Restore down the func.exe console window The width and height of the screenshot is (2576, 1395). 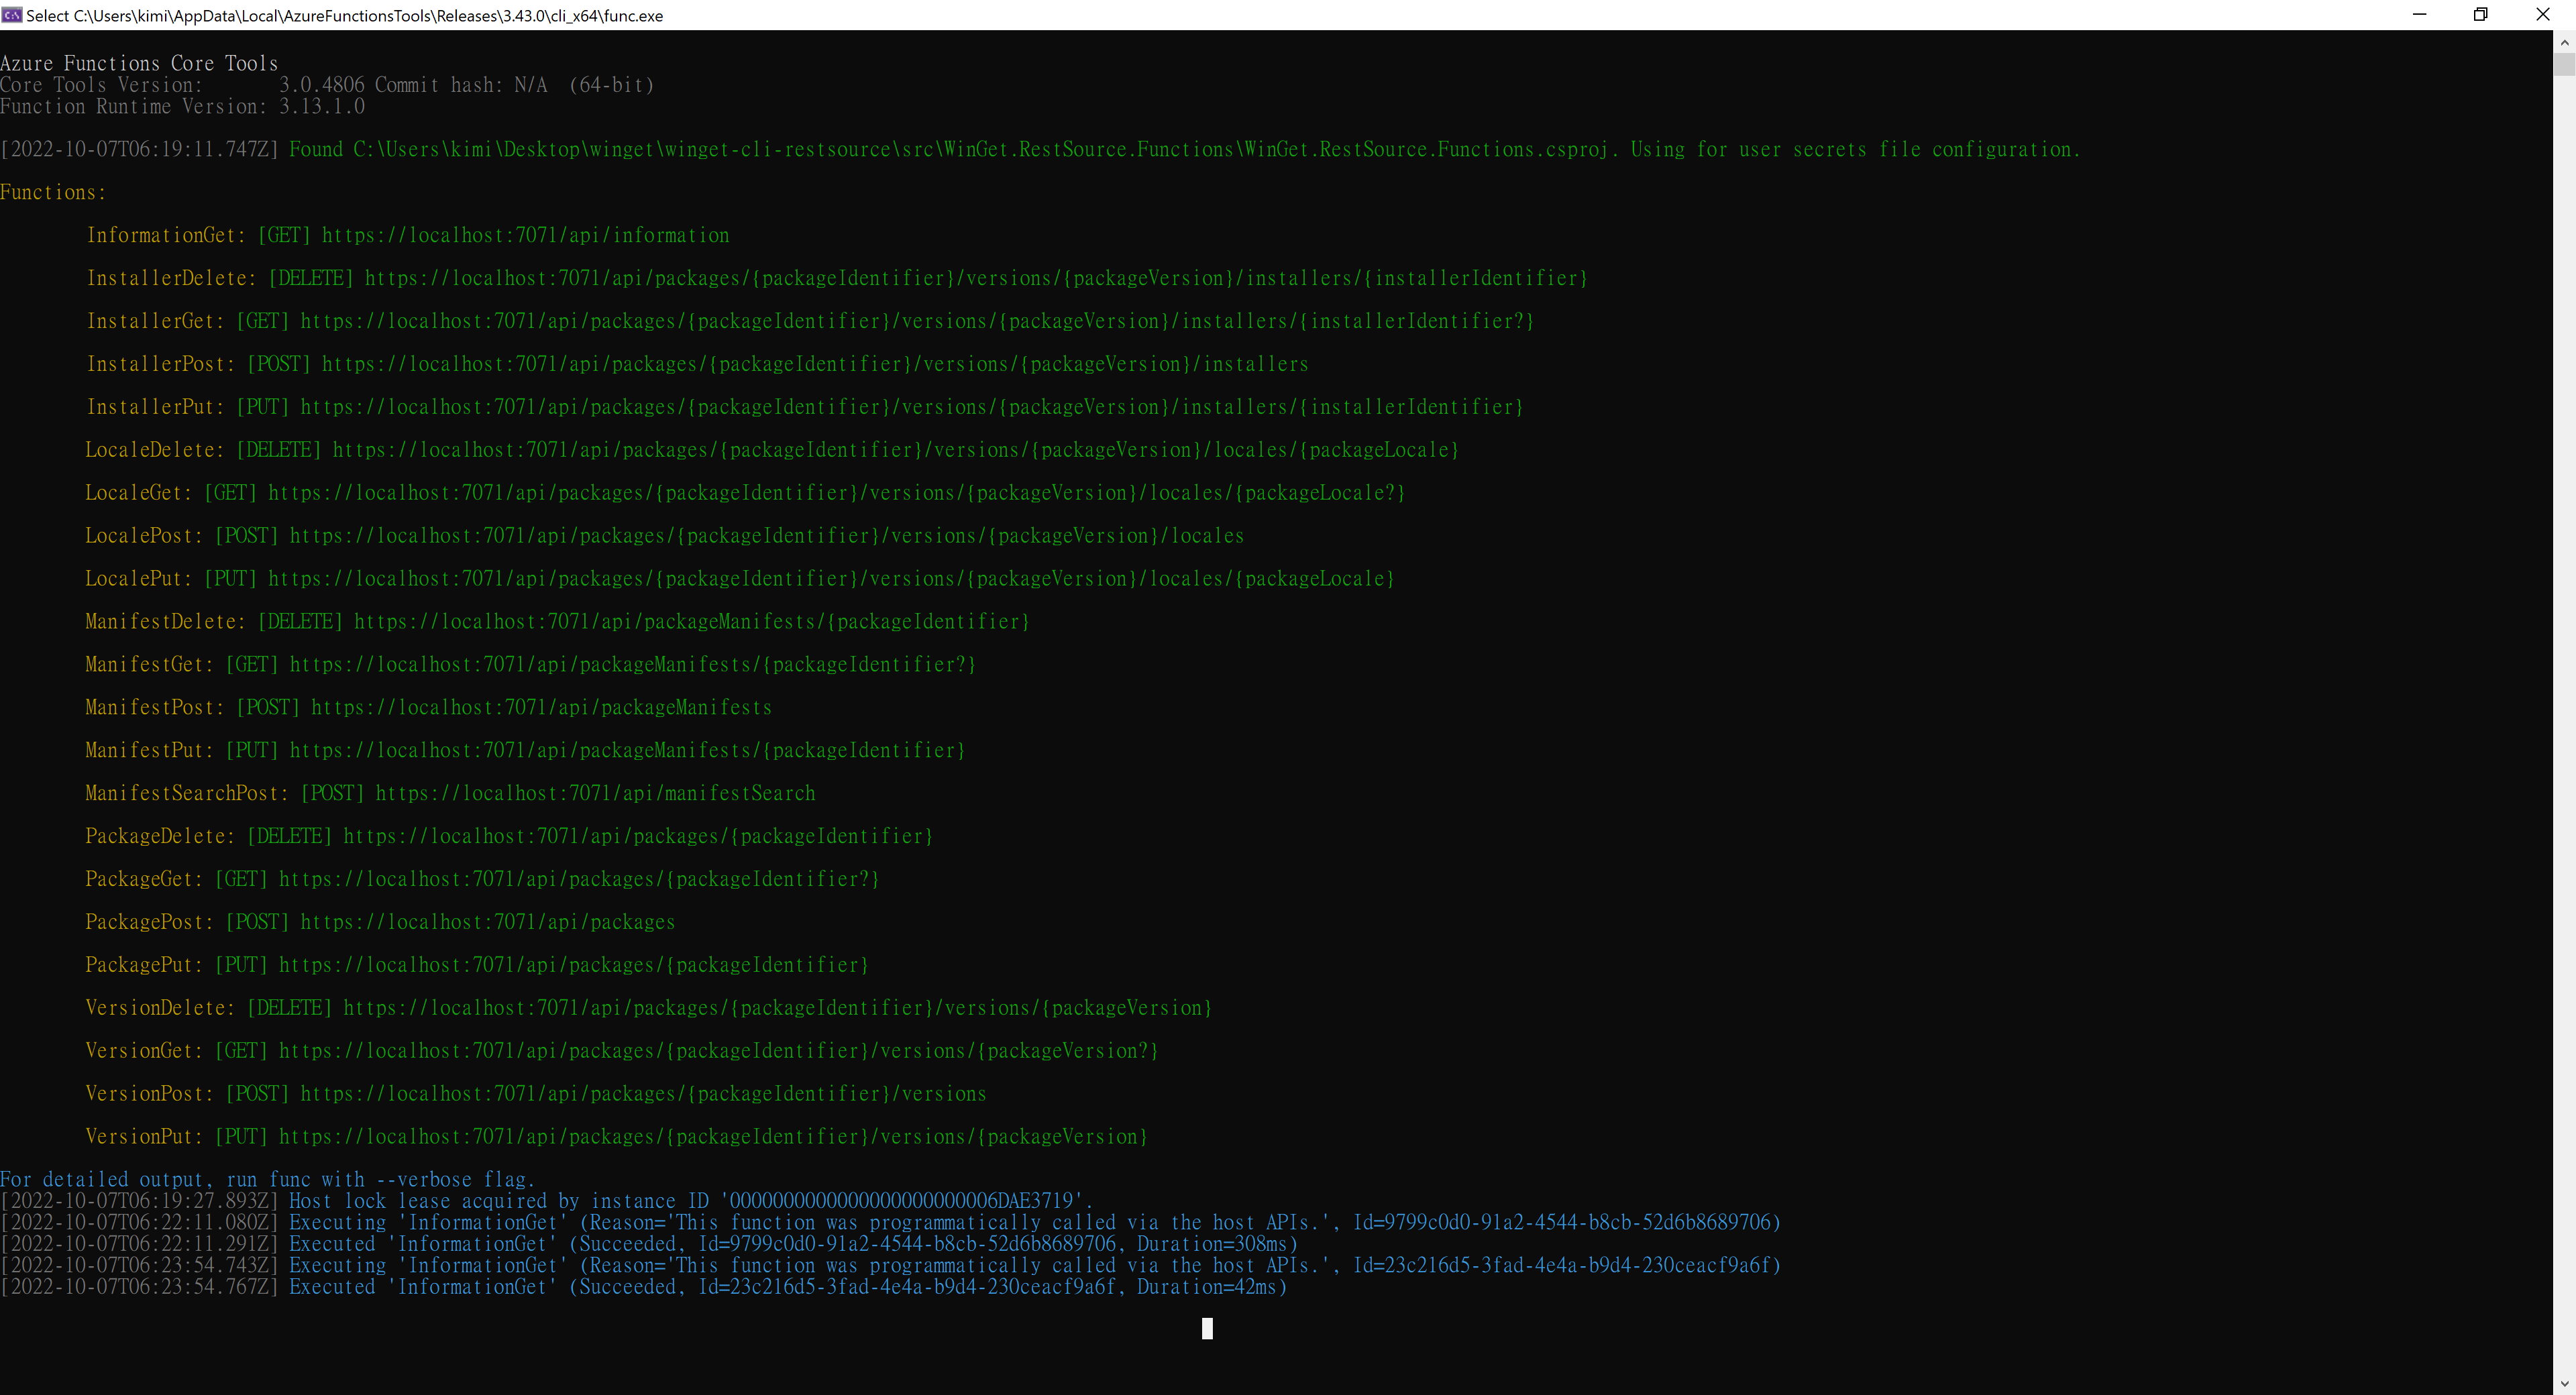click(2481, 15)
